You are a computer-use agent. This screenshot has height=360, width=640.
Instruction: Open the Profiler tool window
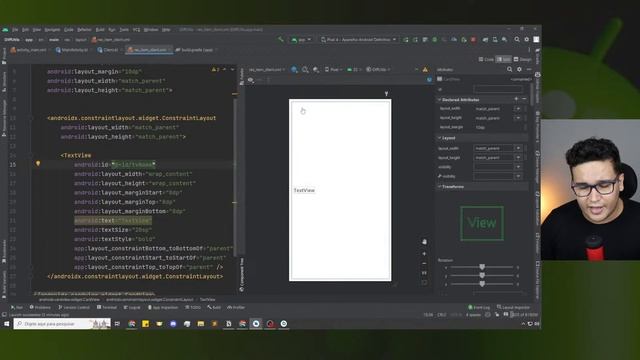coord(236,307)
